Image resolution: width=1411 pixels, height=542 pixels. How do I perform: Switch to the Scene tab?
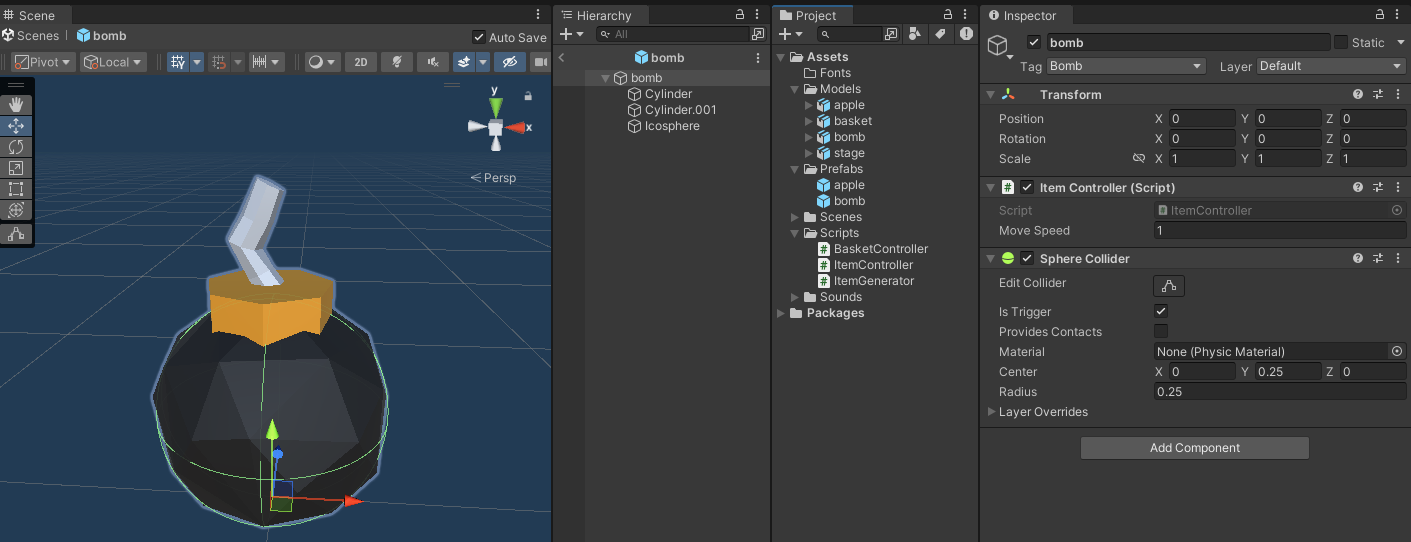pos(35,15)
